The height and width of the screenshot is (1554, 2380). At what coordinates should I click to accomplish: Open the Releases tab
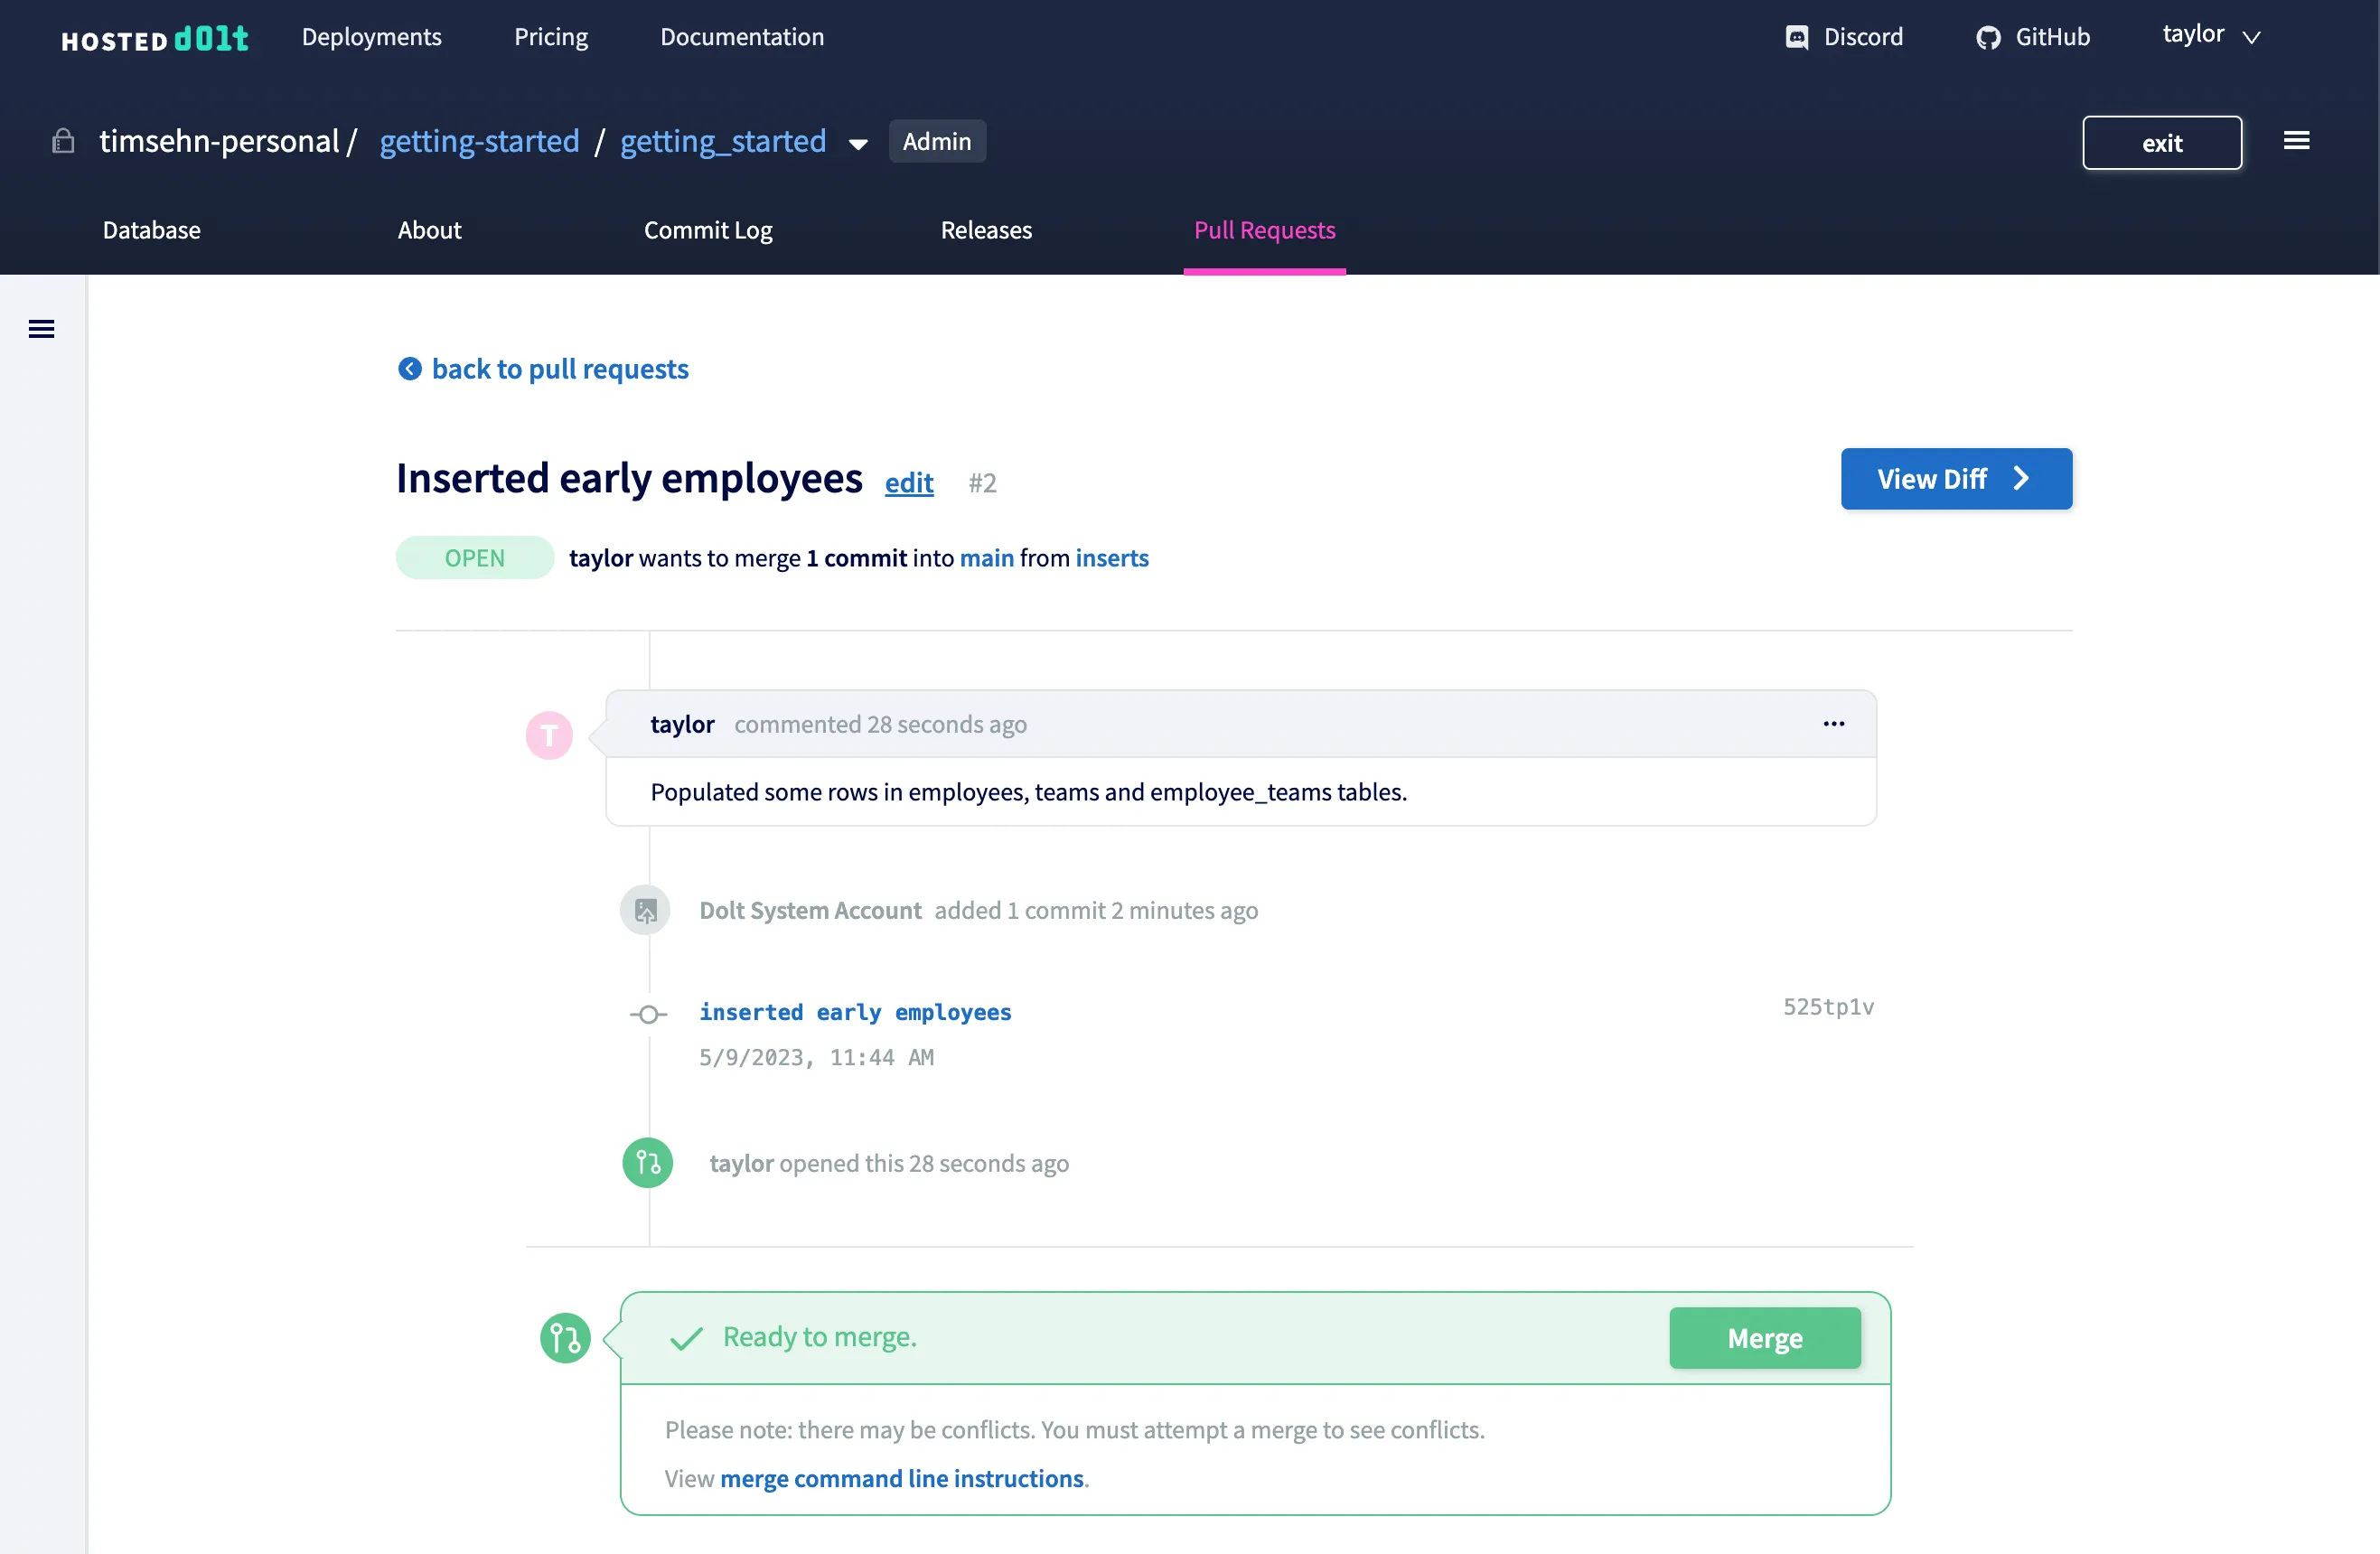tap(986, 230)
